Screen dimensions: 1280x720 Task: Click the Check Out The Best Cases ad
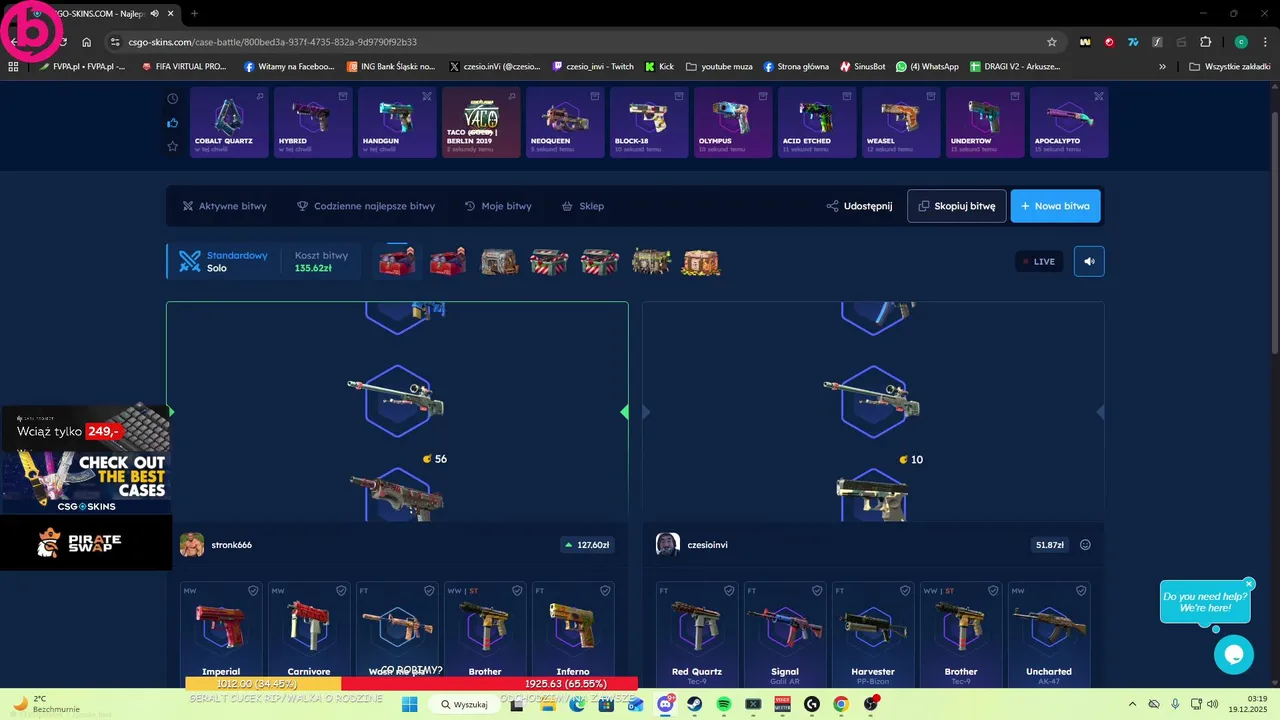pos(86,482)
